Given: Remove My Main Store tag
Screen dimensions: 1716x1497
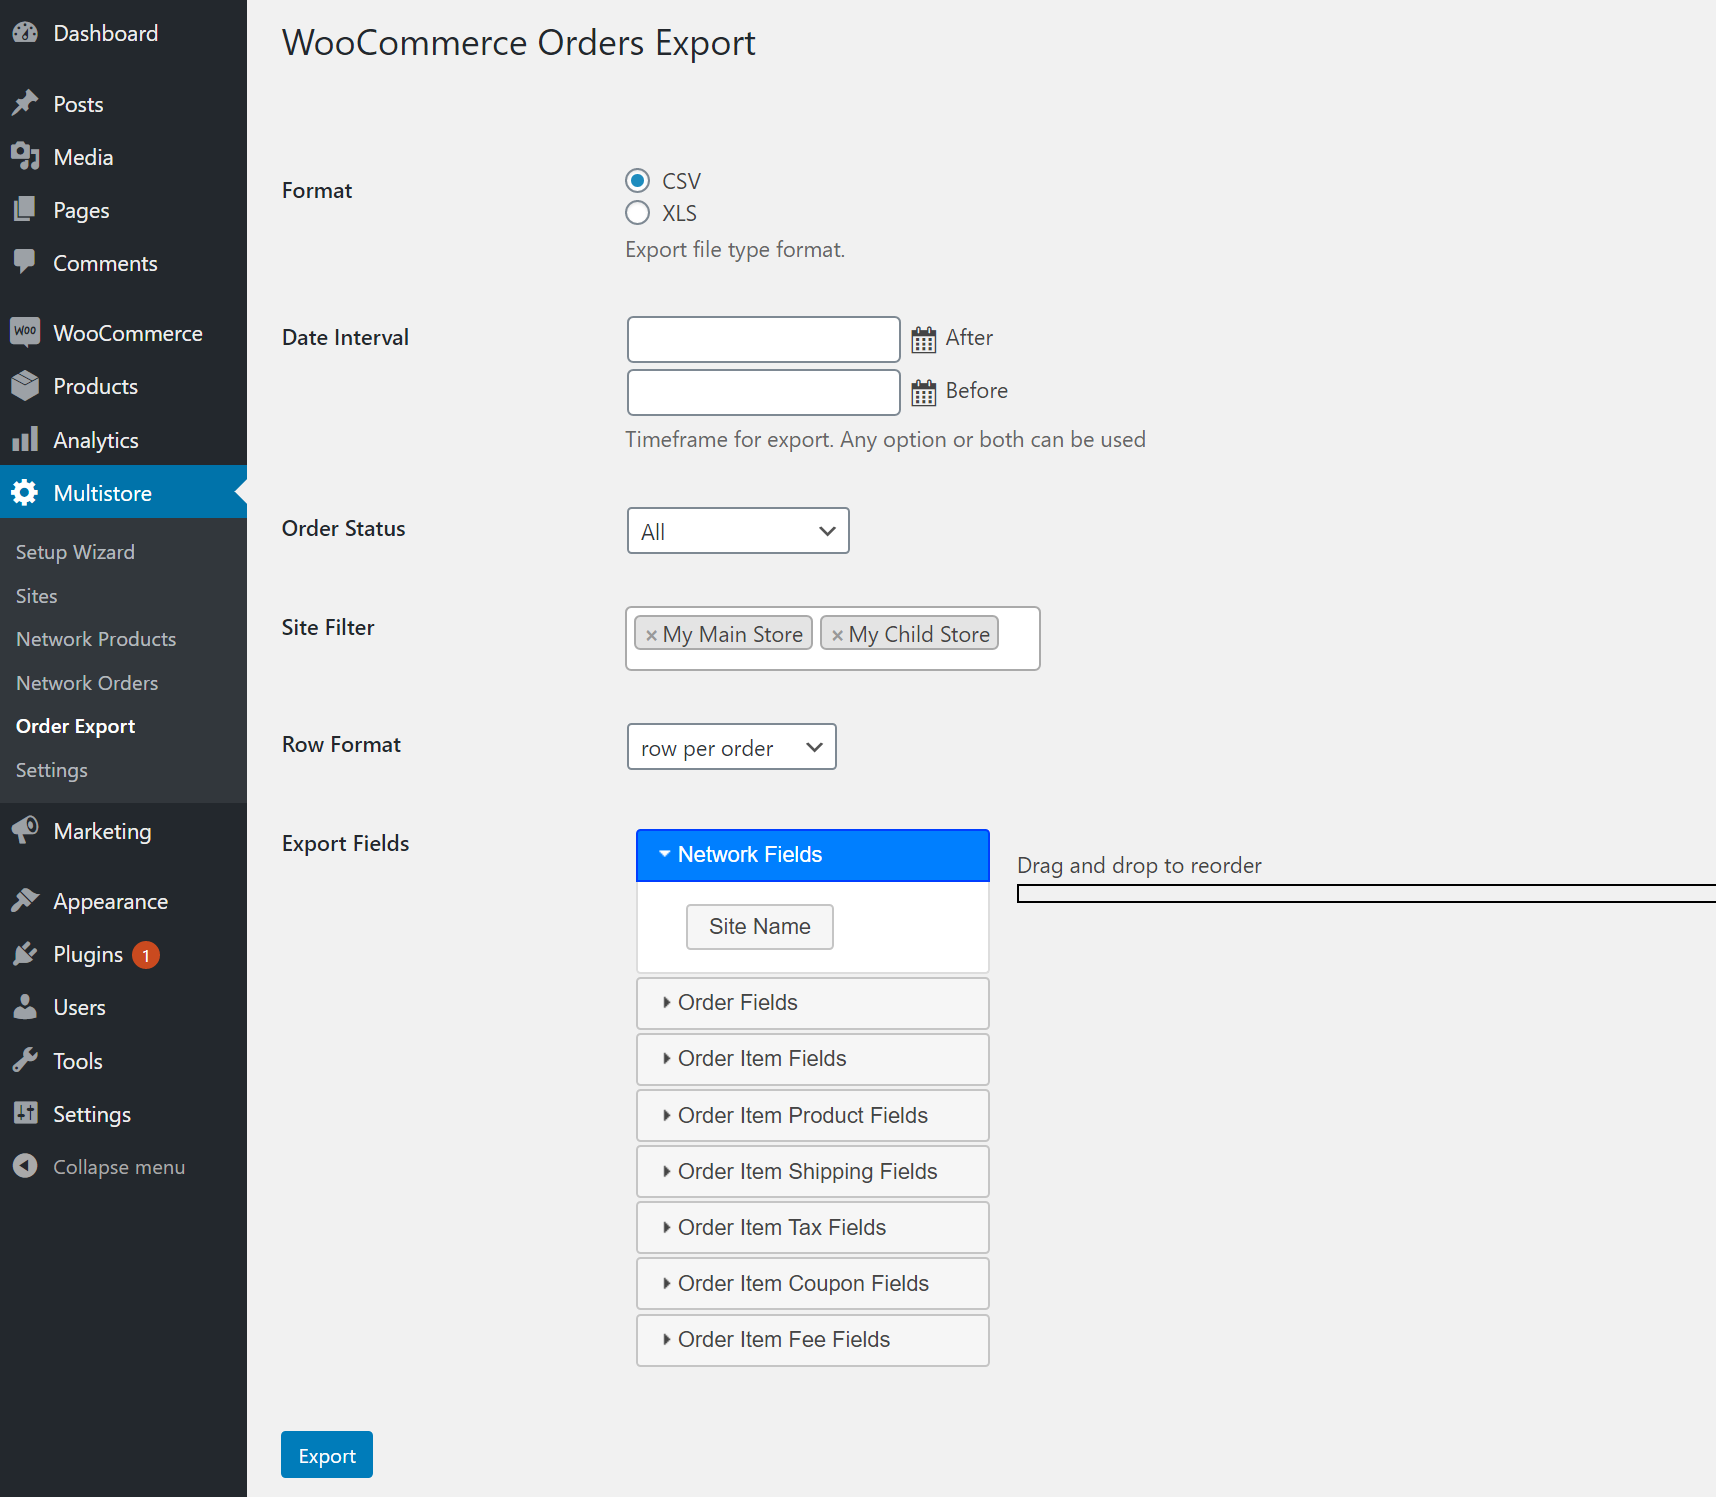Looking at the screenshot, I should click(x=651, y=635).
